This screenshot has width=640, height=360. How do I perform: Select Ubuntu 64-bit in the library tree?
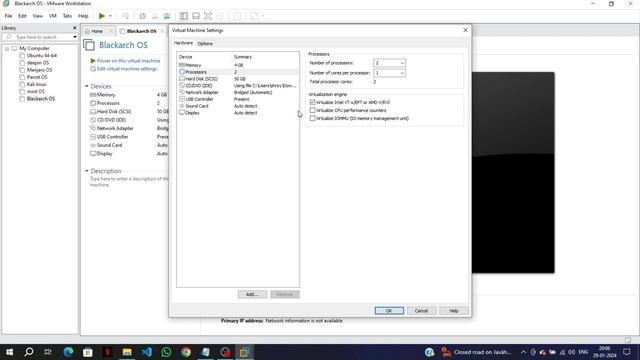[42, 56]
